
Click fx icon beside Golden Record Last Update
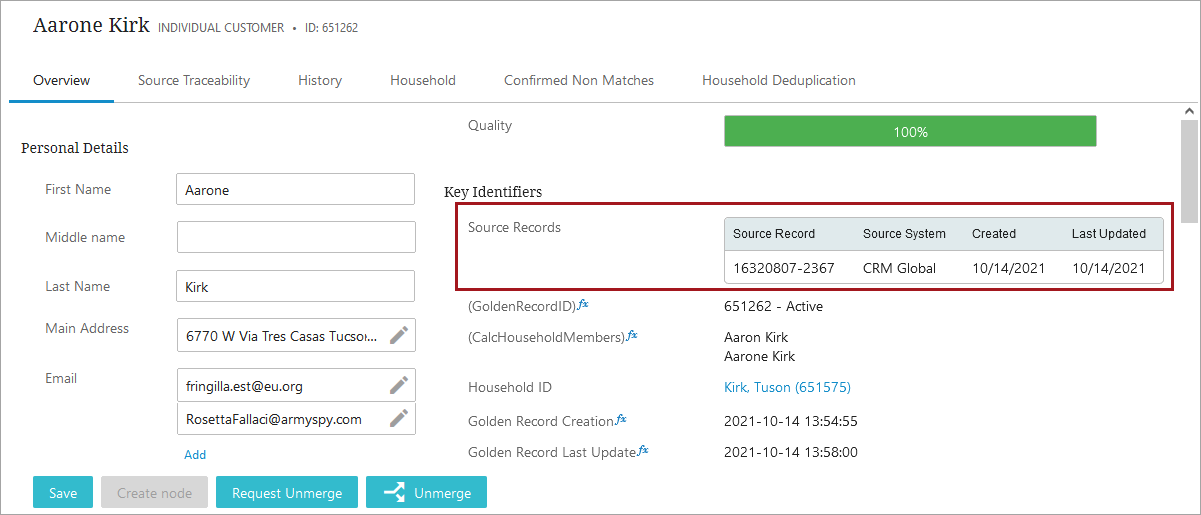[x=643, y=451]
